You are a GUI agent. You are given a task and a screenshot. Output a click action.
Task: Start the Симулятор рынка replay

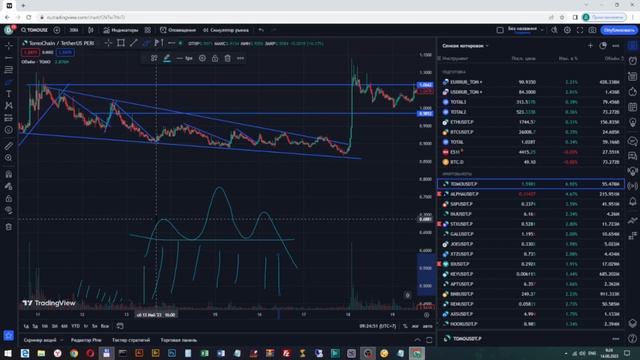226,30
